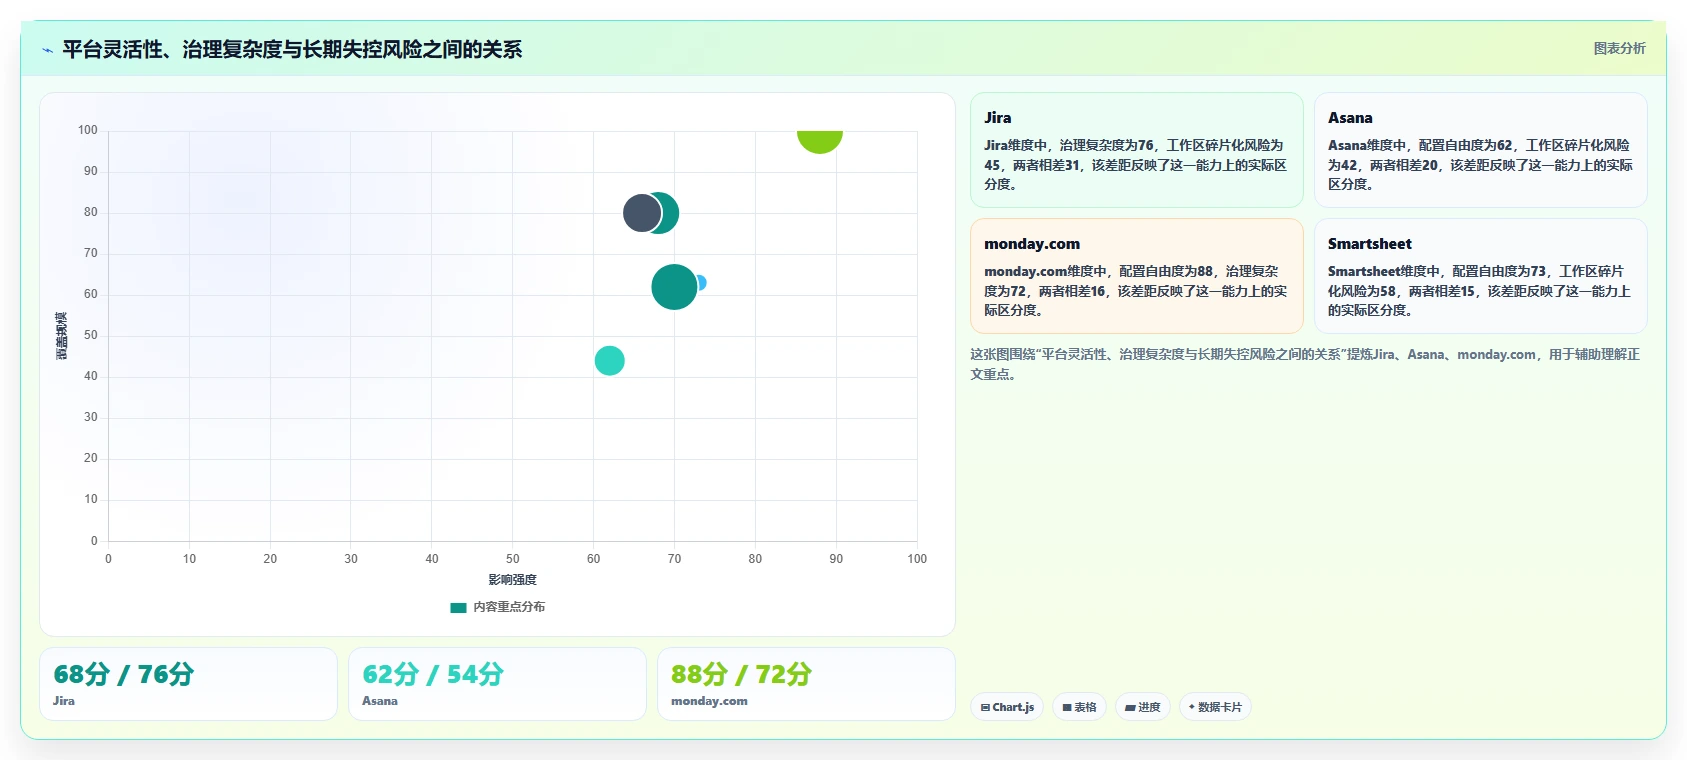Open the monday.com analysis card title
This screenshot has width=1687, height=760.
(x=1032, y=244)
